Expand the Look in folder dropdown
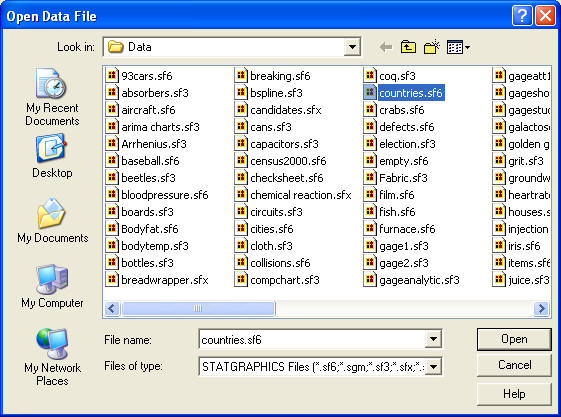 coord(352,47)
